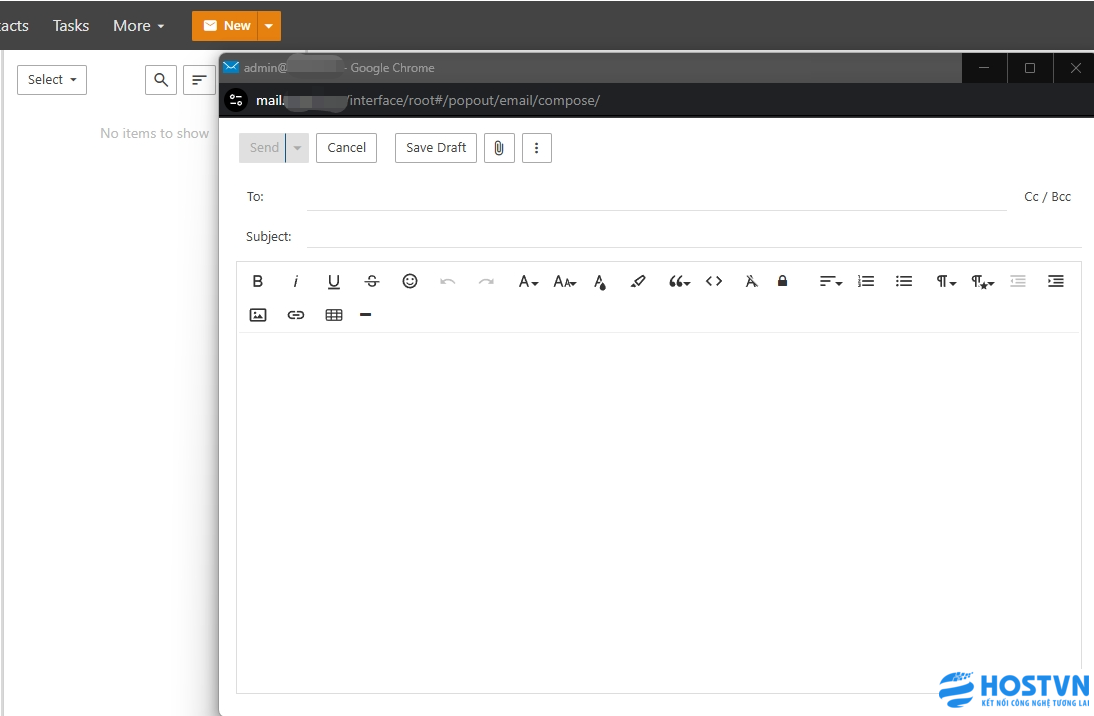Click into the Subject field
Viewport: 1094px width, 716px height.
coord(690,237)
